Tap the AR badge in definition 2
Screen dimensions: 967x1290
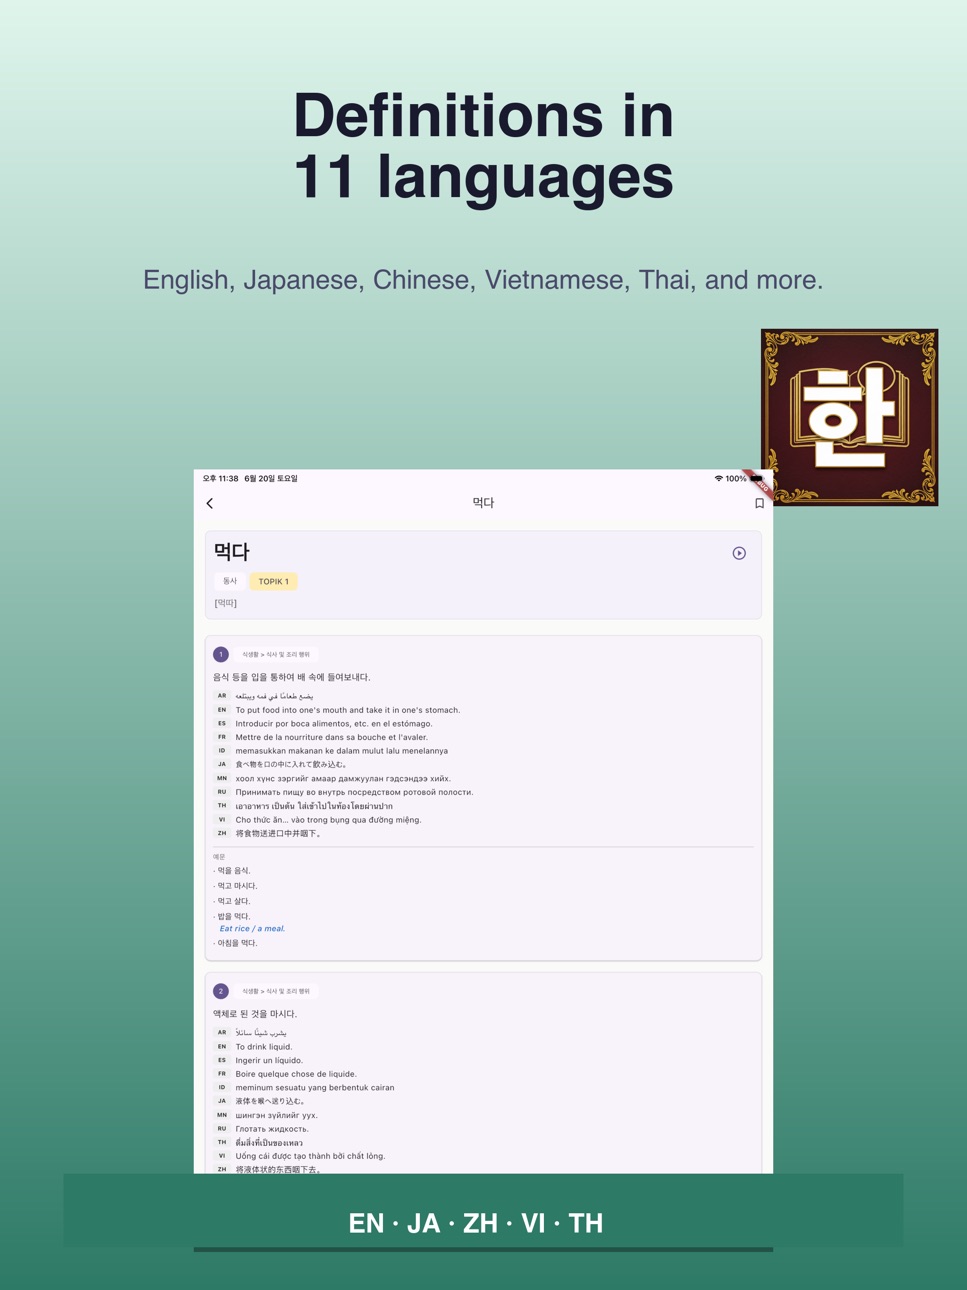tap(222, 1033)
